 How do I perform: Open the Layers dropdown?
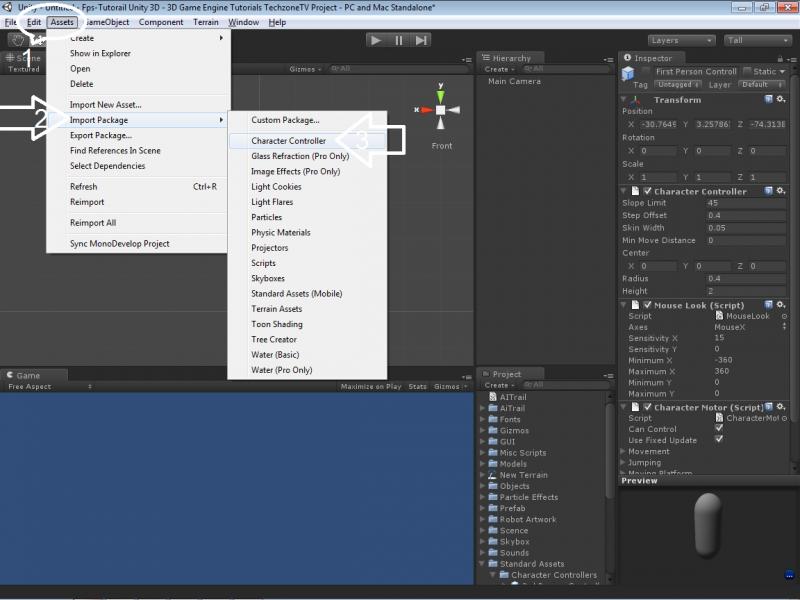[x=680, y=41]
